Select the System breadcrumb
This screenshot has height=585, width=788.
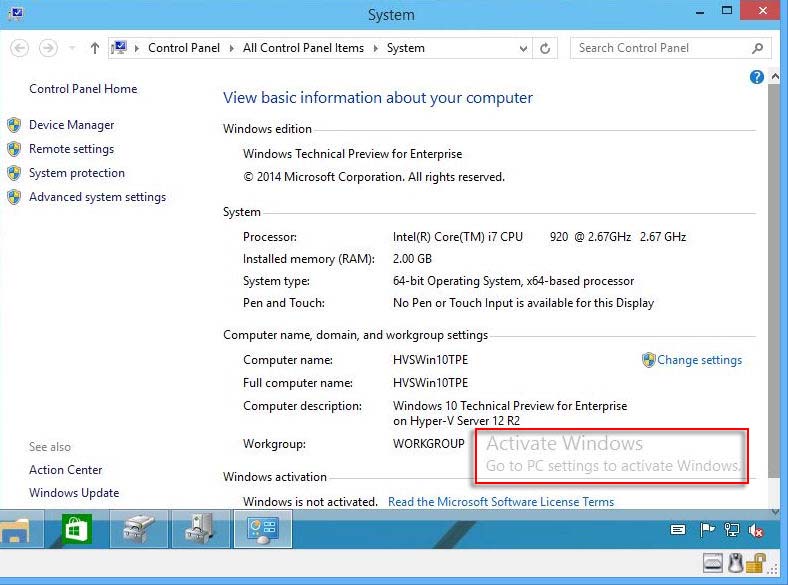click(x=406, y=48)
